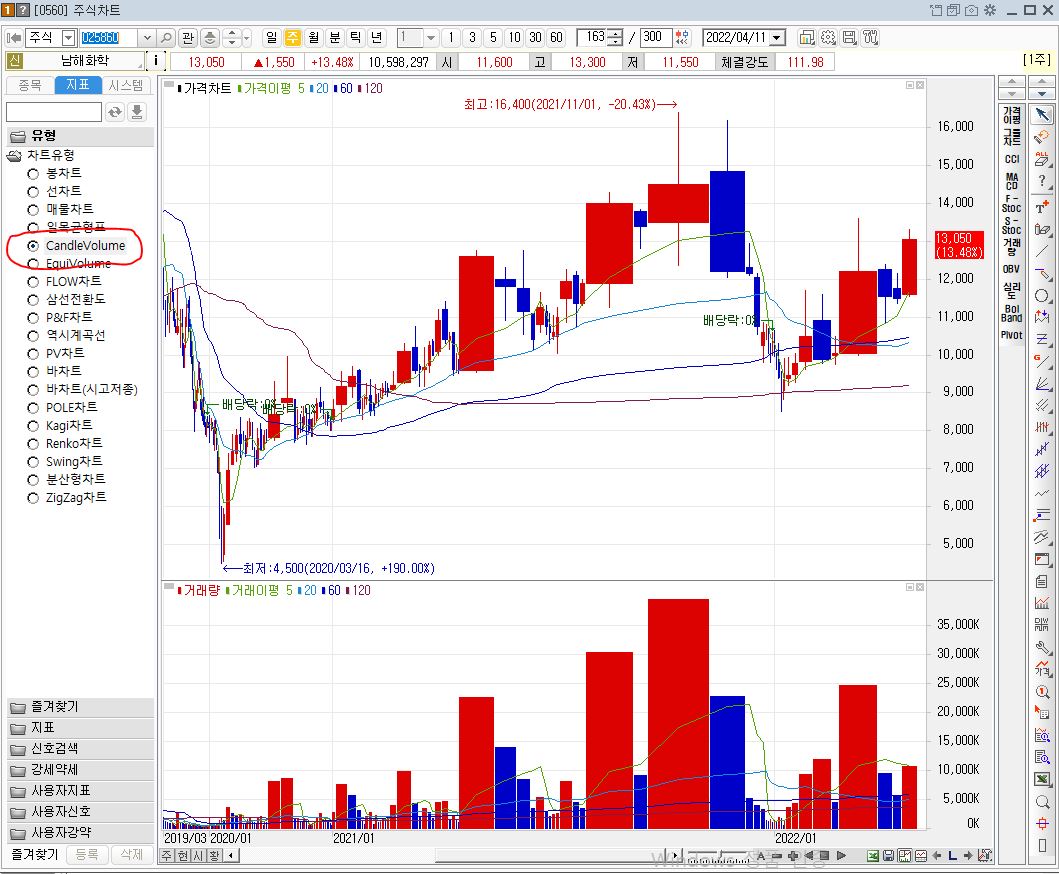Viewport: 1059px width, 874px height.
Task: Click the L letter icon in bottom bar
Action: (x=952, y=856)
